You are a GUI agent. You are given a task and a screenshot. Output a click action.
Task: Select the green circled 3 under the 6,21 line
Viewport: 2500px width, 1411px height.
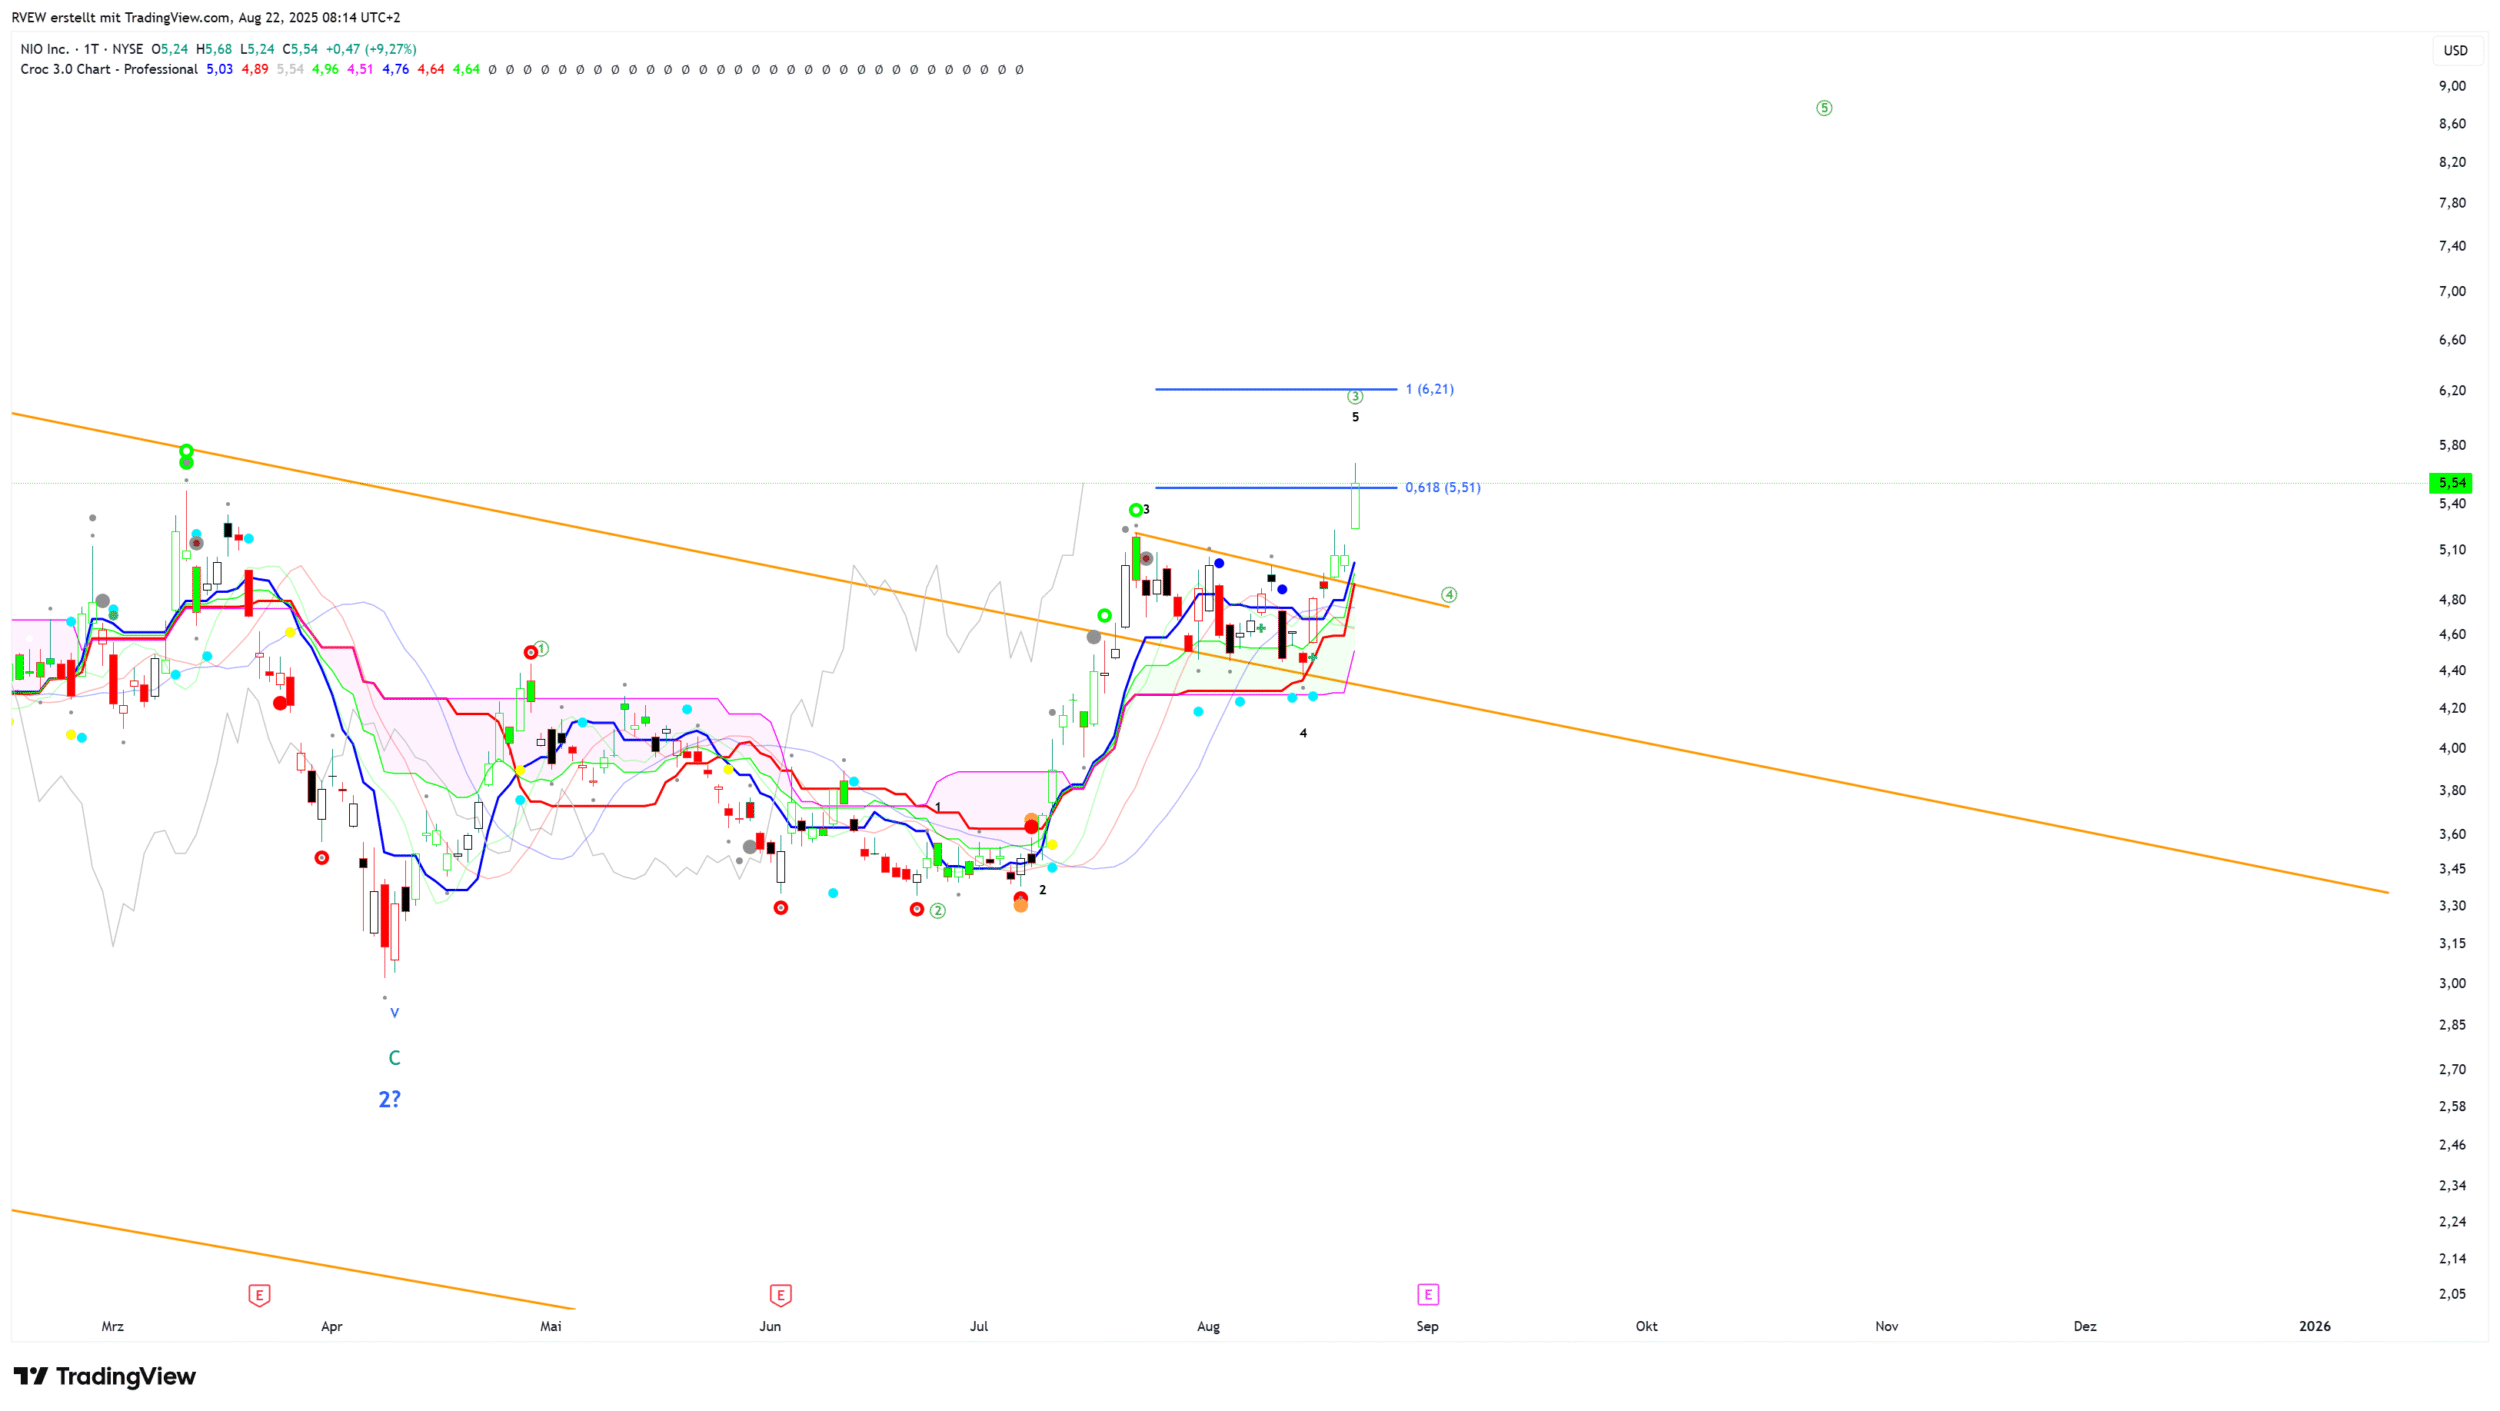tap(1354, 397)
